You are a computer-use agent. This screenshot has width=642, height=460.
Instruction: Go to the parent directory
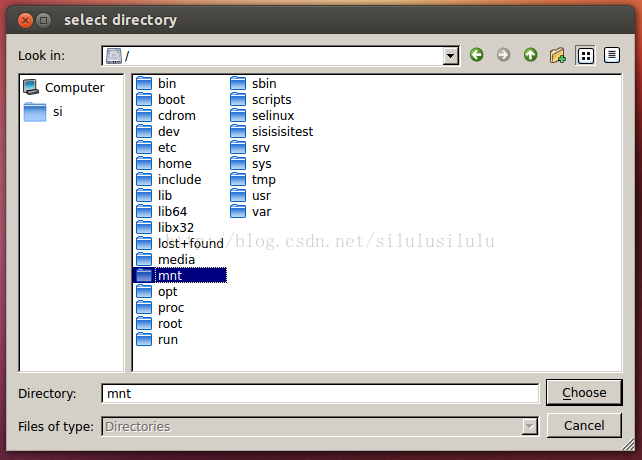[530, 55]
